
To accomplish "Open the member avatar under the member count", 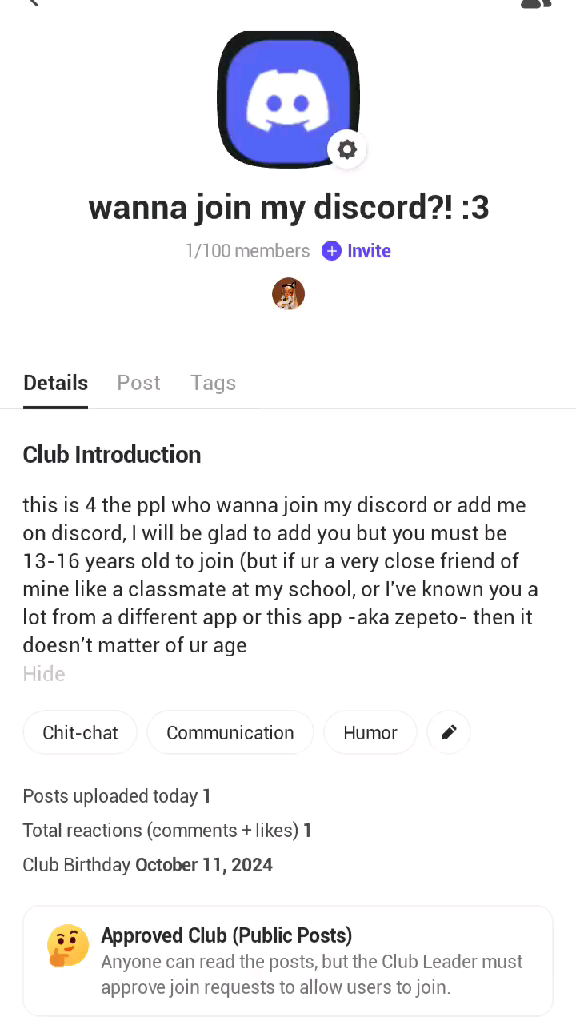I will (289, 293).
